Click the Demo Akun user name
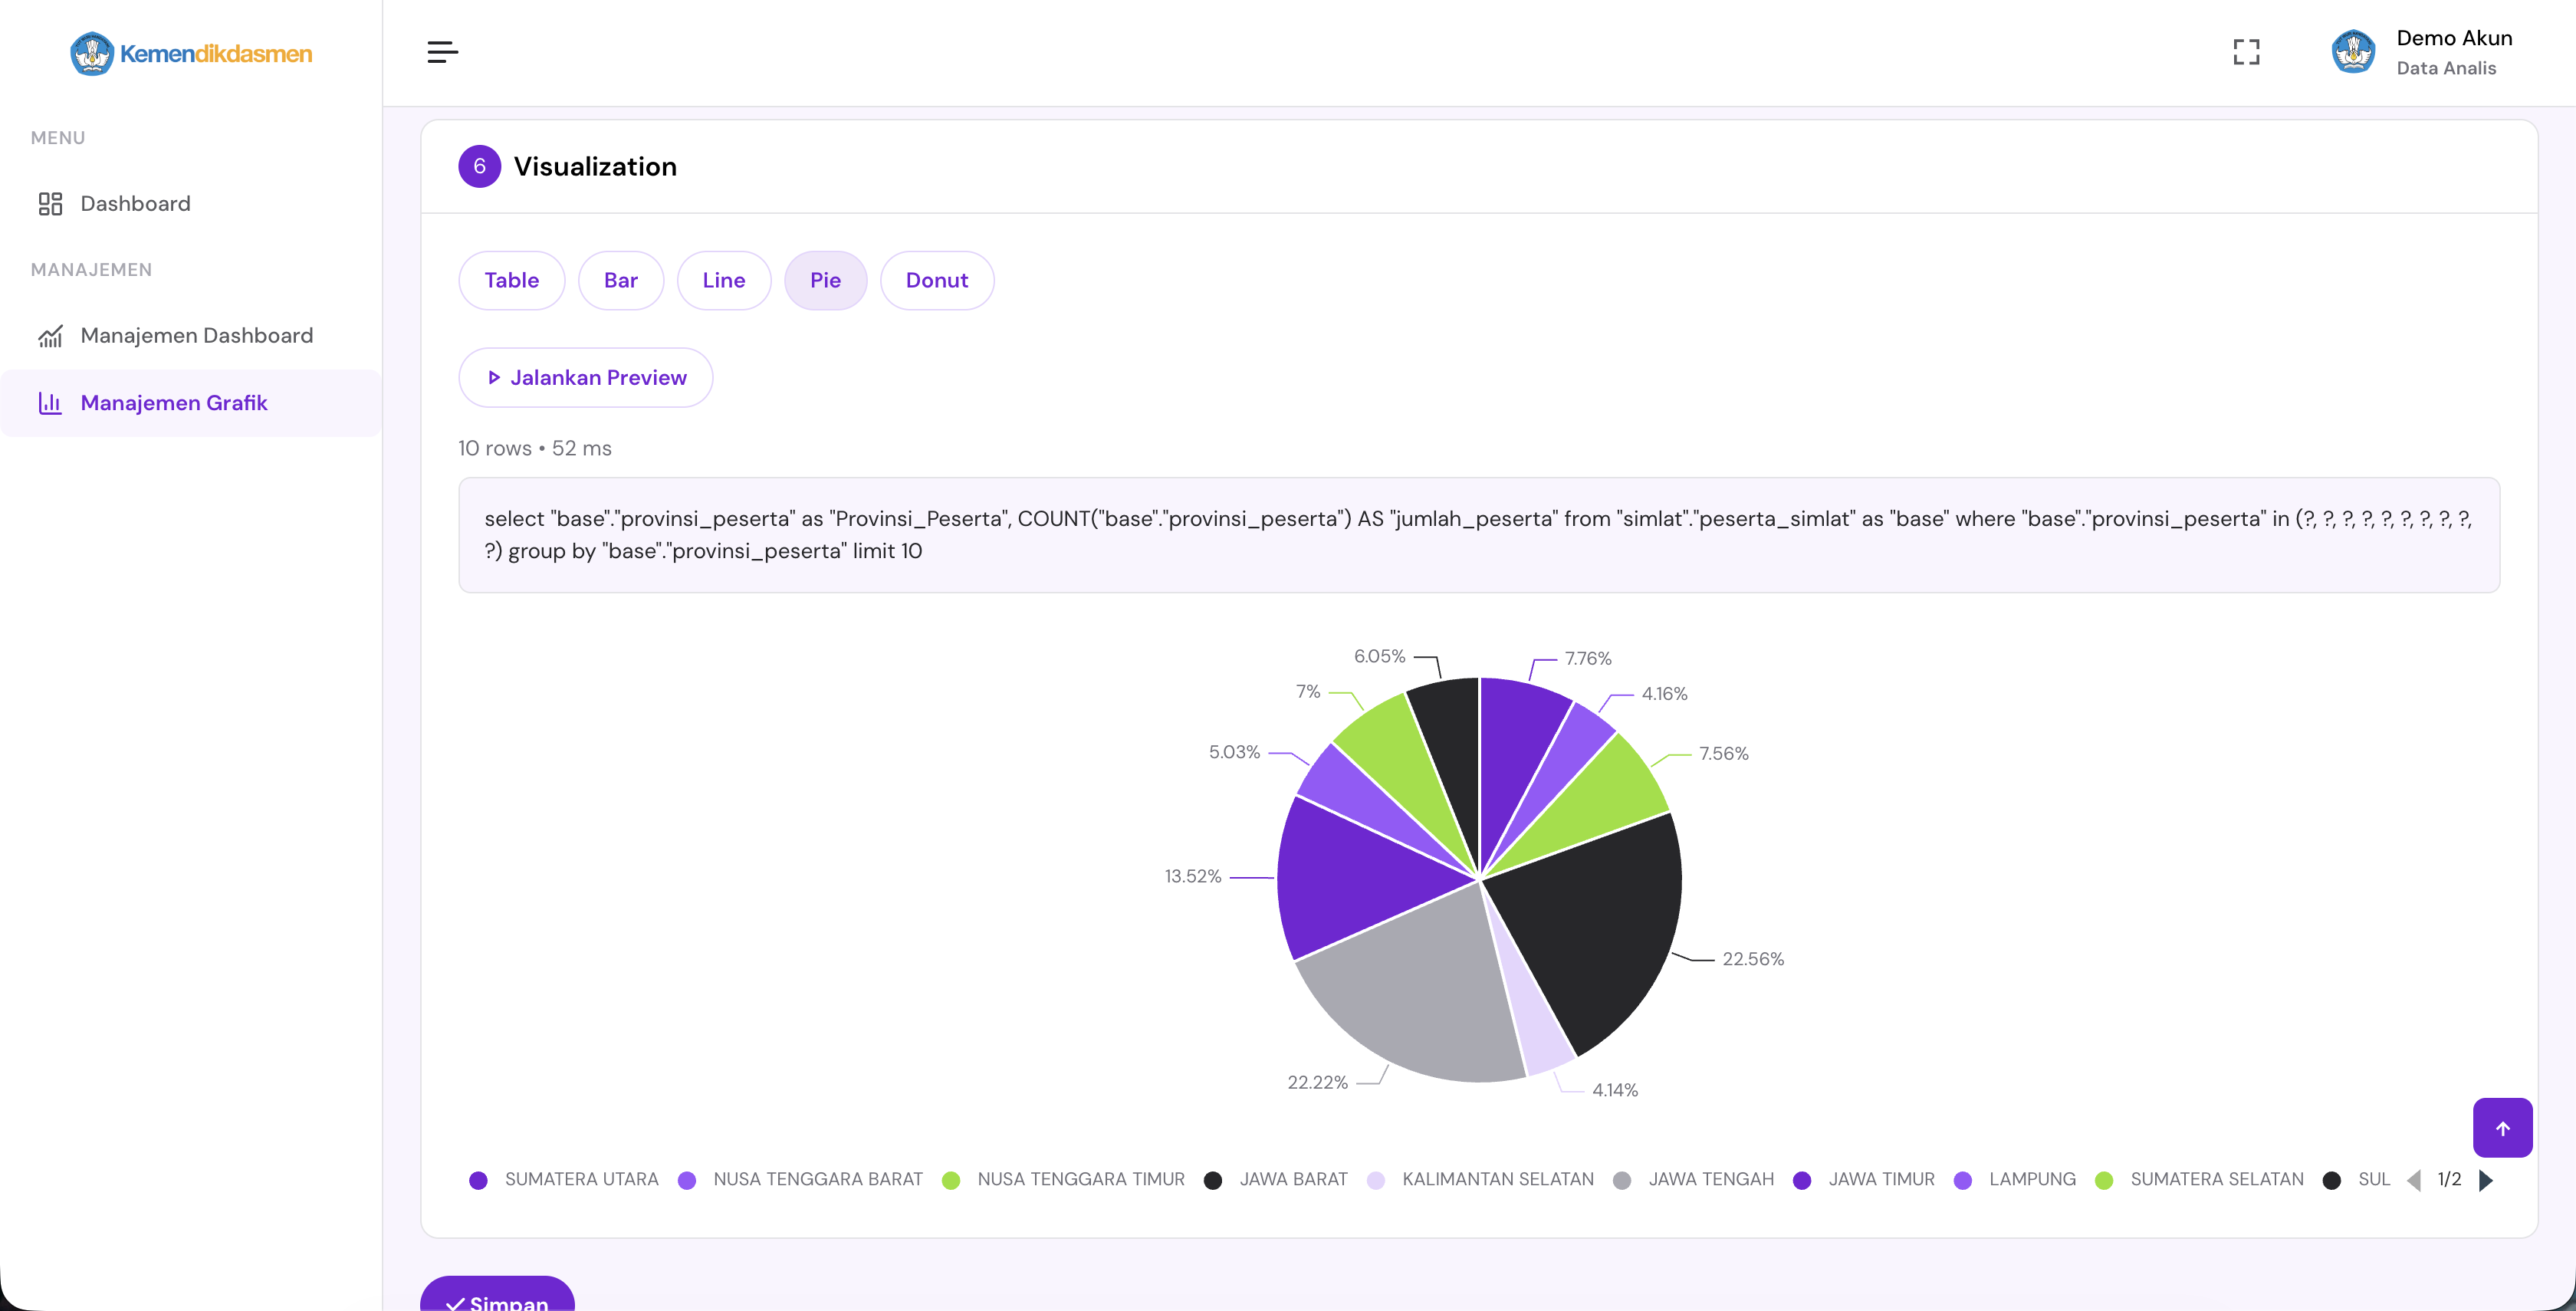Viewport: 2576px width, 1311px height. 2454,38
